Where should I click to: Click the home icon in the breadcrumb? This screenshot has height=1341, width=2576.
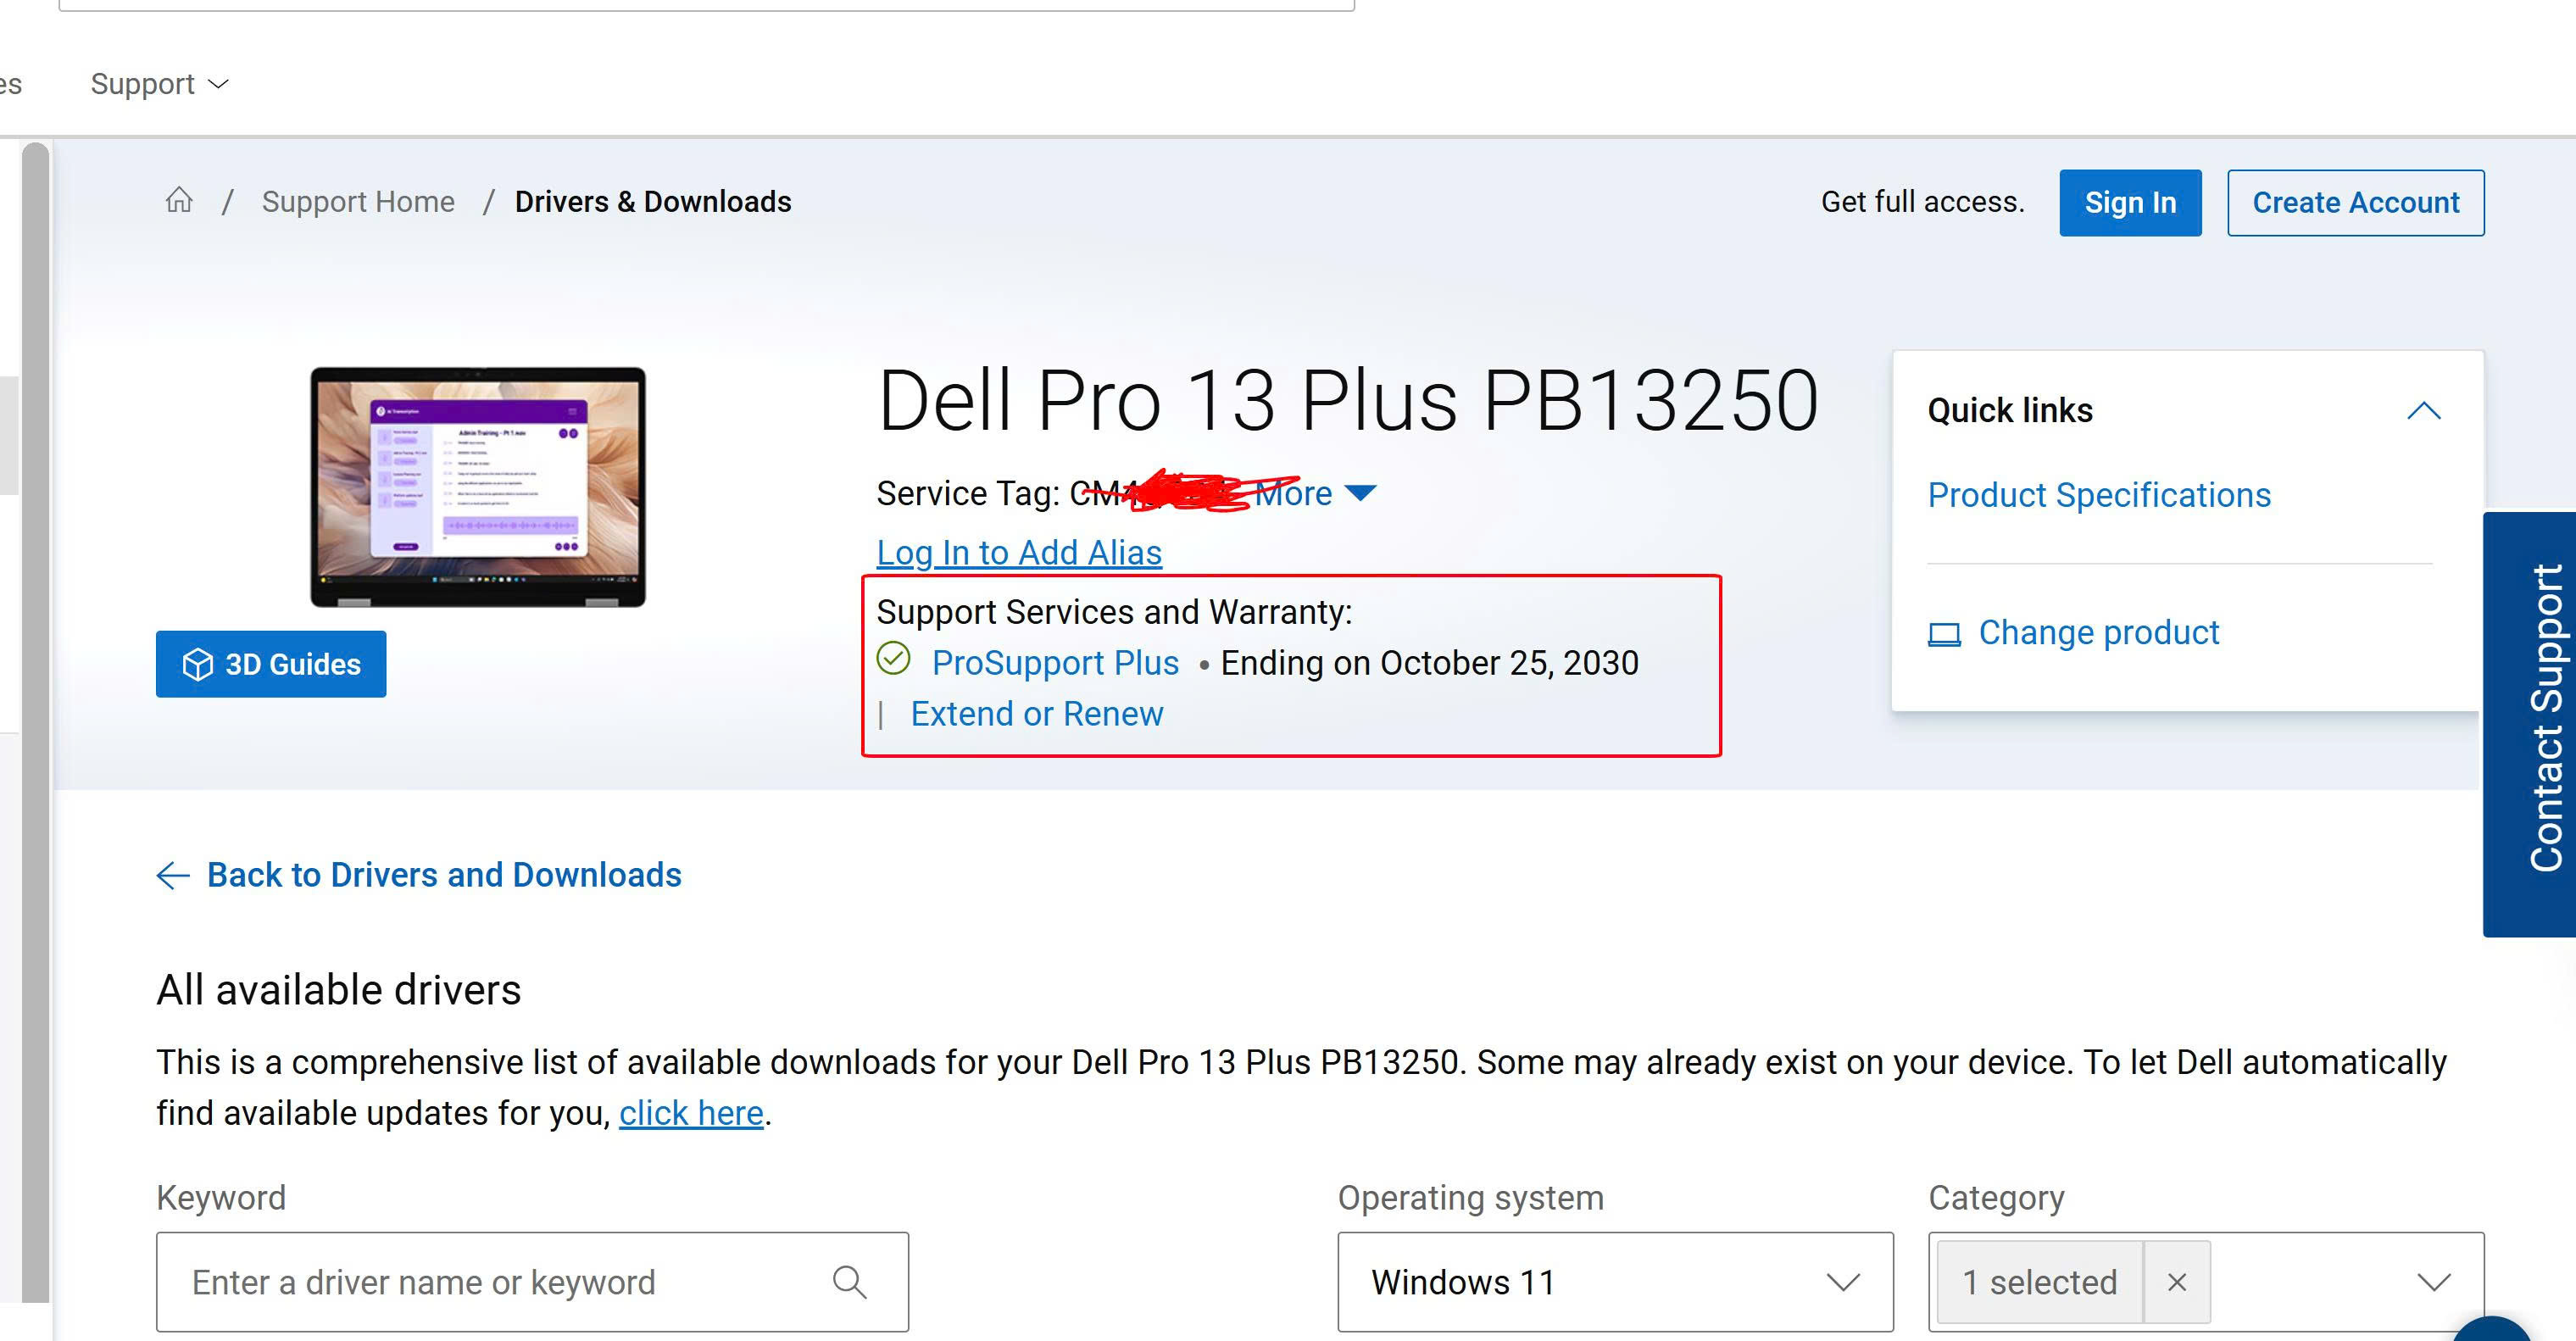click(x=180, y=201)
